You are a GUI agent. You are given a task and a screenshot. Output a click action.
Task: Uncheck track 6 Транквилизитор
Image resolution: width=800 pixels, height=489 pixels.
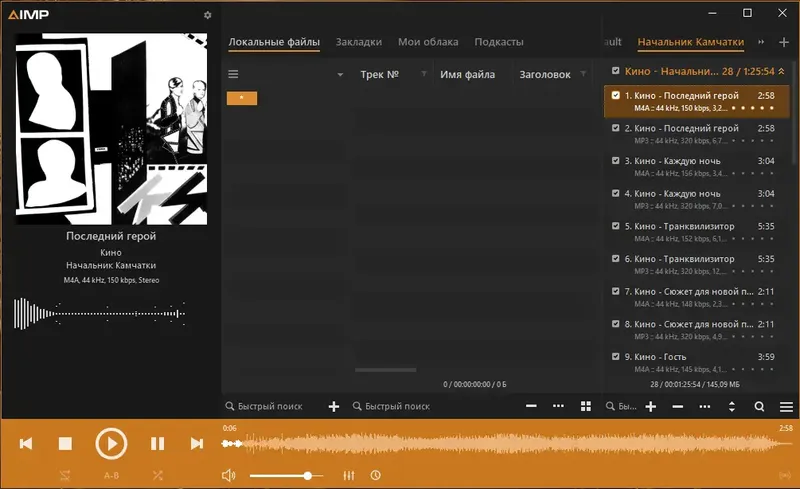[x=615, y=258]
